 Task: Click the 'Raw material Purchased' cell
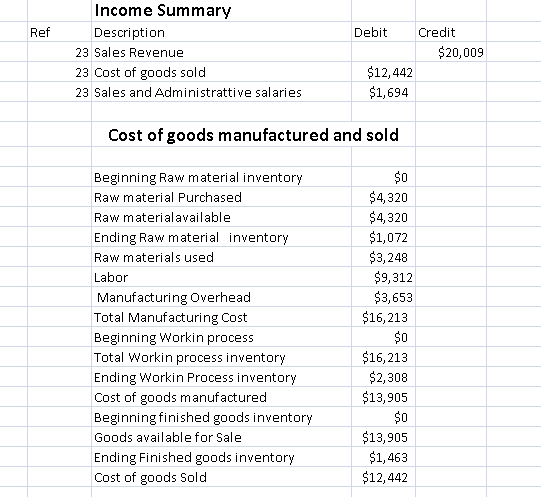[222, 197]
